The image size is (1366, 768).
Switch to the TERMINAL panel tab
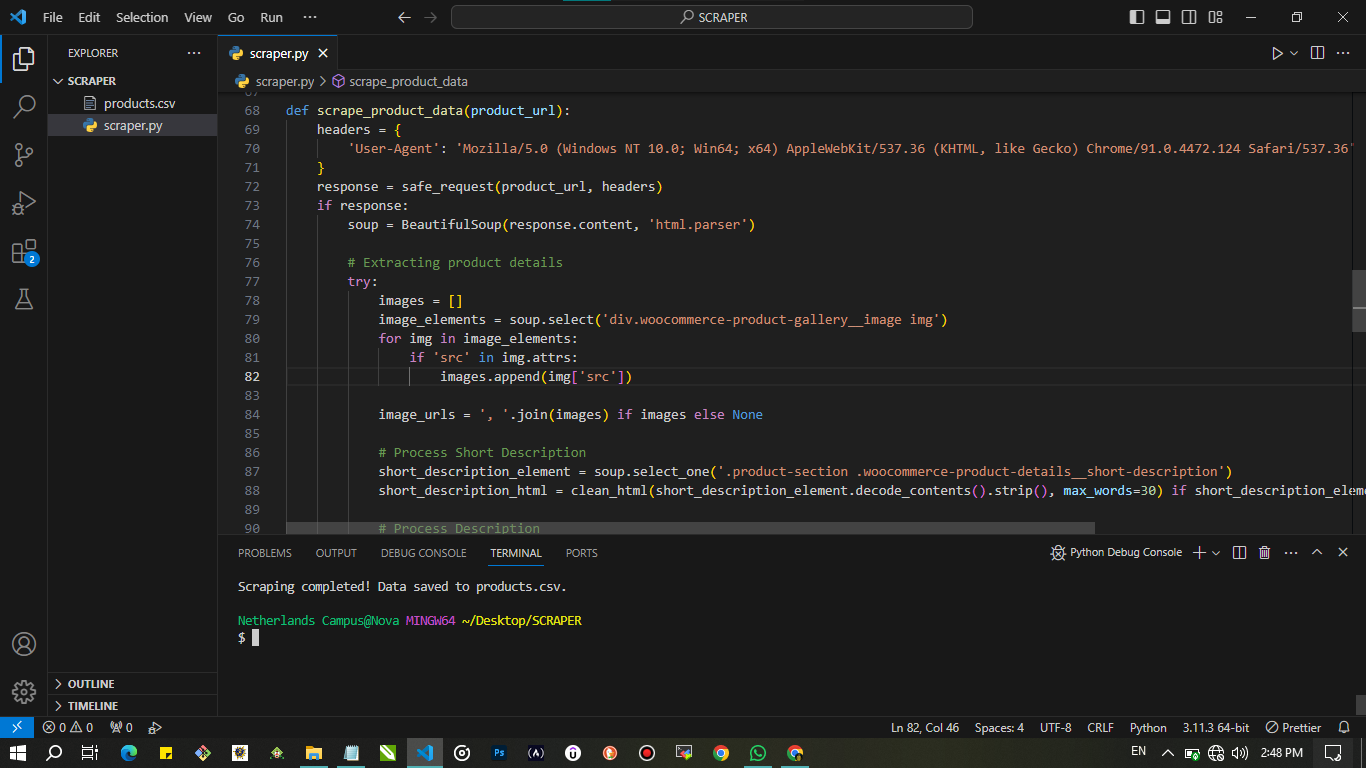(516, 553)
